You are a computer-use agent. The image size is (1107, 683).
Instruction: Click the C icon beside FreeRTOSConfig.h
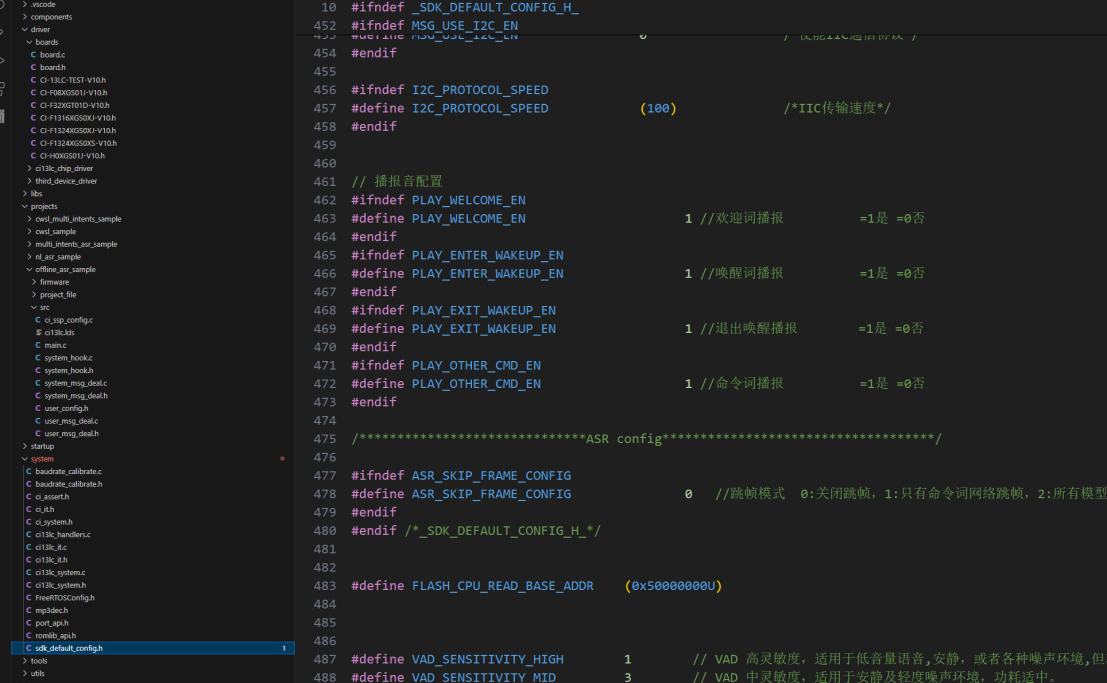(28, 598)
